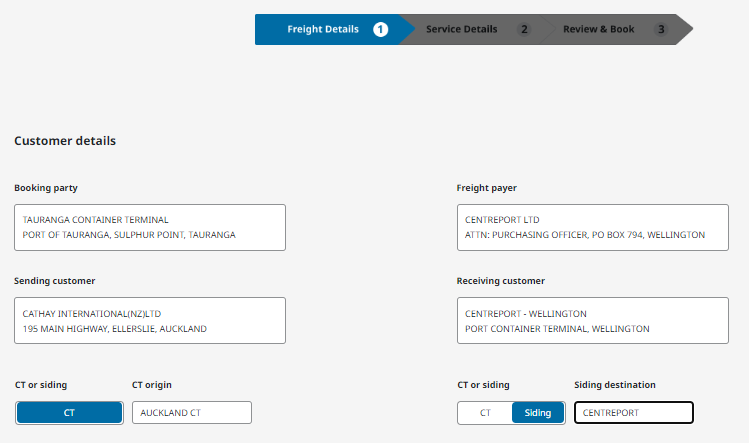
Task: Click the Booking party address box
Action: (150, 227)
